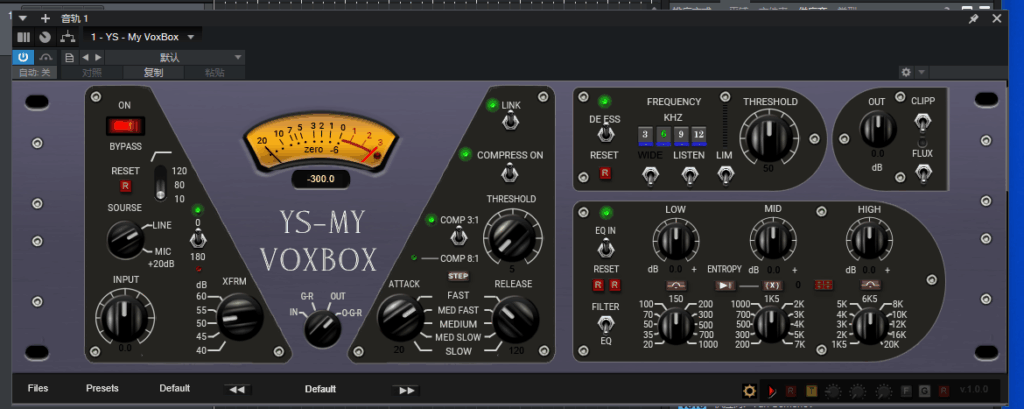Open the Presets menu

pos(103,388)
